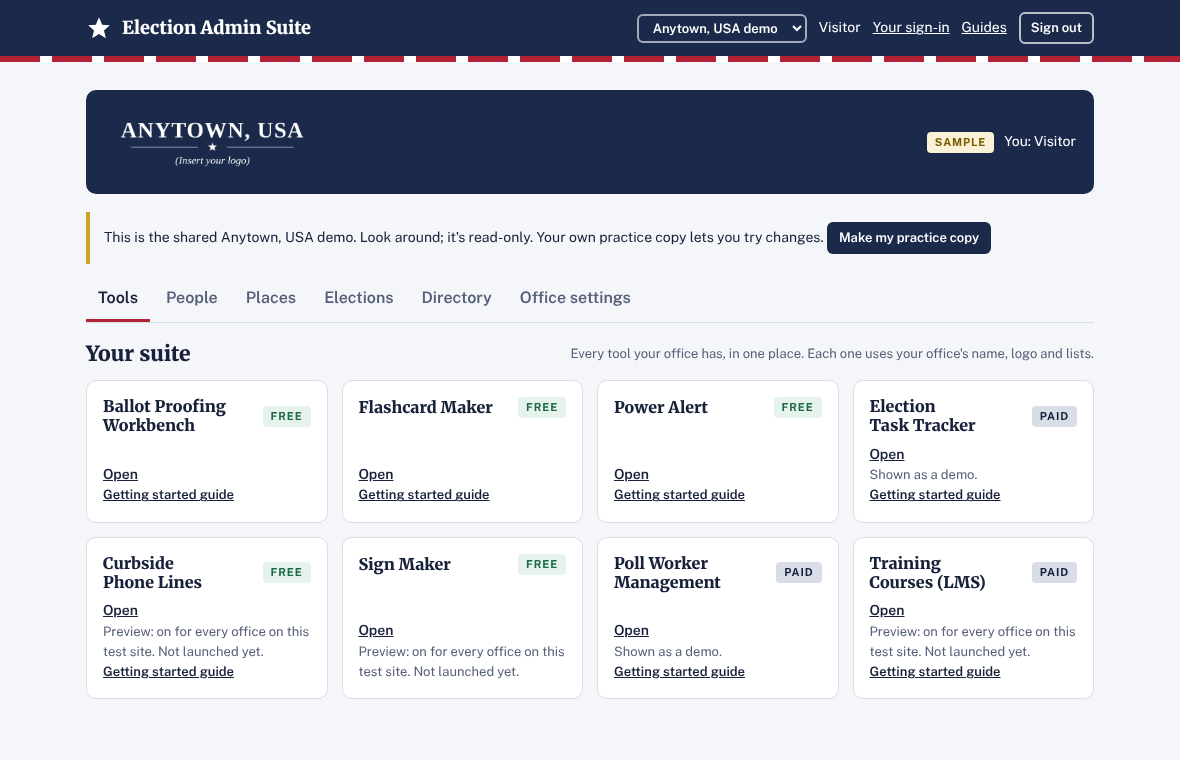Click the Your suite heading

tap(138, 354)
